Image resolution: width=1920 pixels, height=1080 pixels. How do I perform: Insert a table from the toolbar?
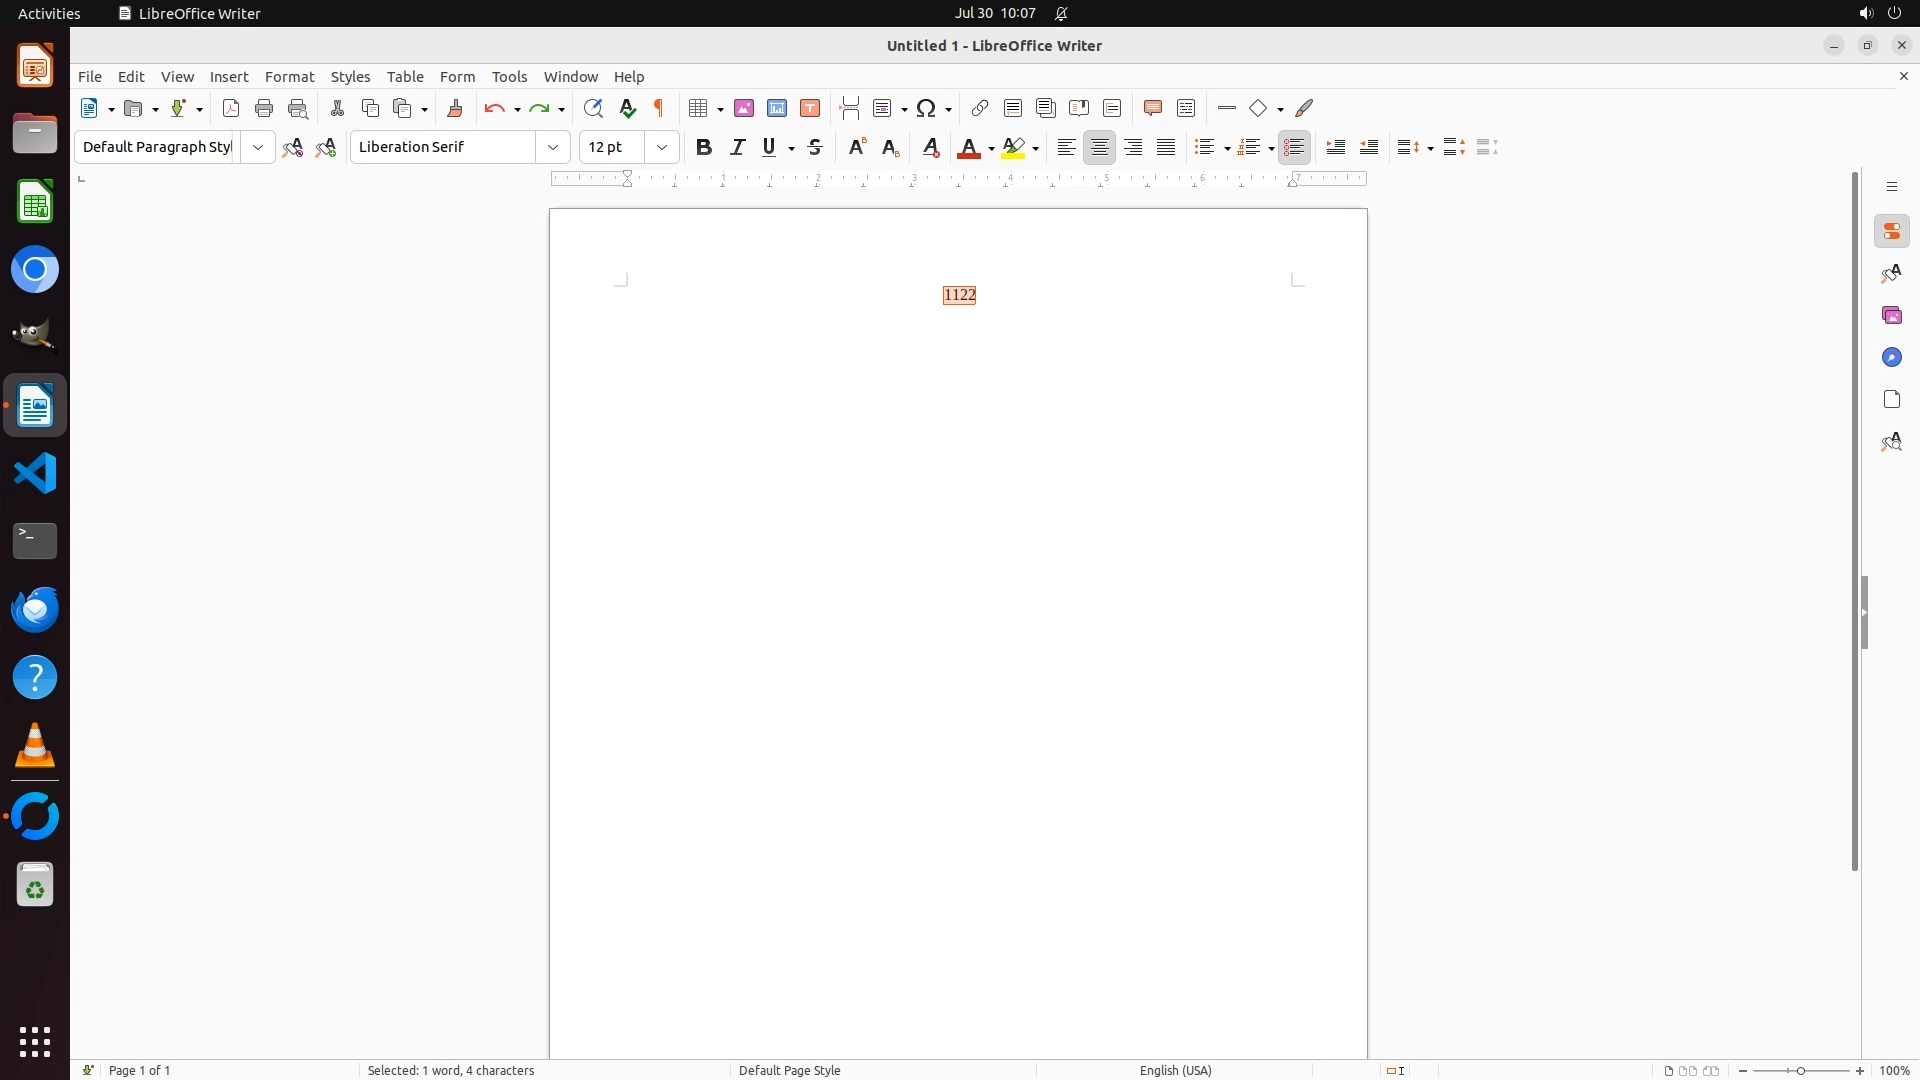[x=699, y=108]
